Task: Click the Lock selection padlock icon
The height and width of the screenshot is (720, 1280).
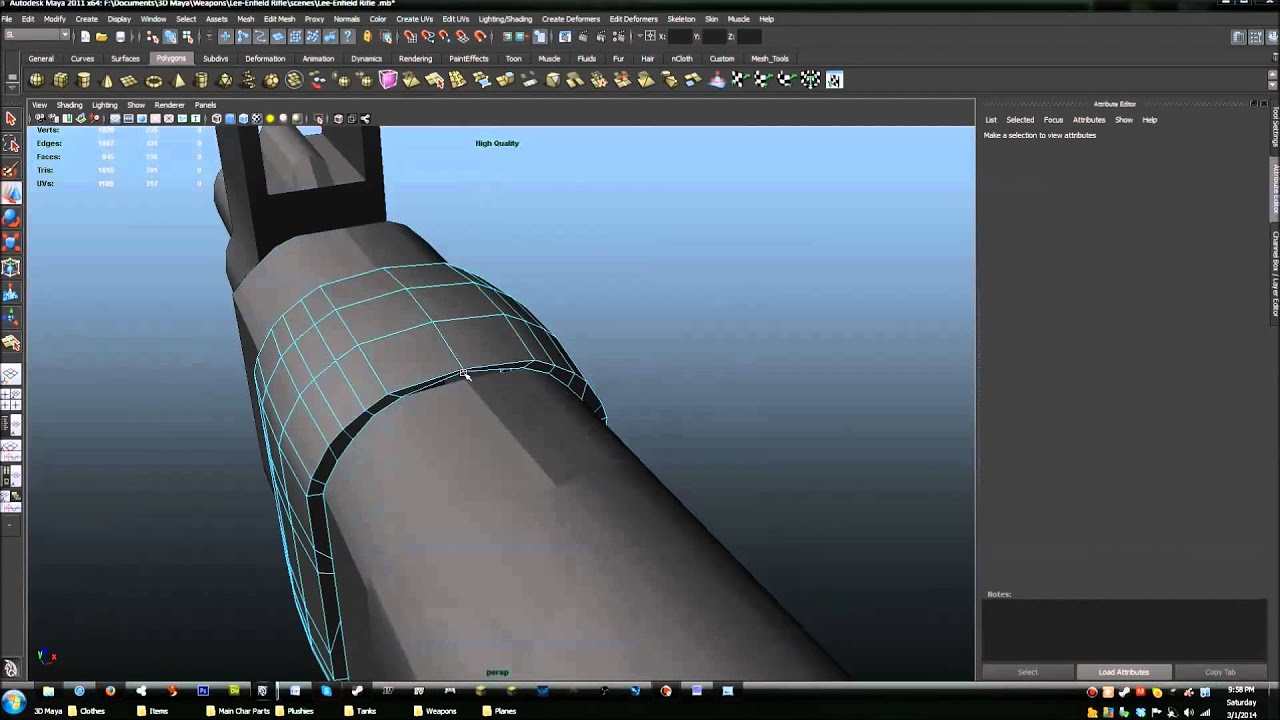Action: click(x=368, y=37)
